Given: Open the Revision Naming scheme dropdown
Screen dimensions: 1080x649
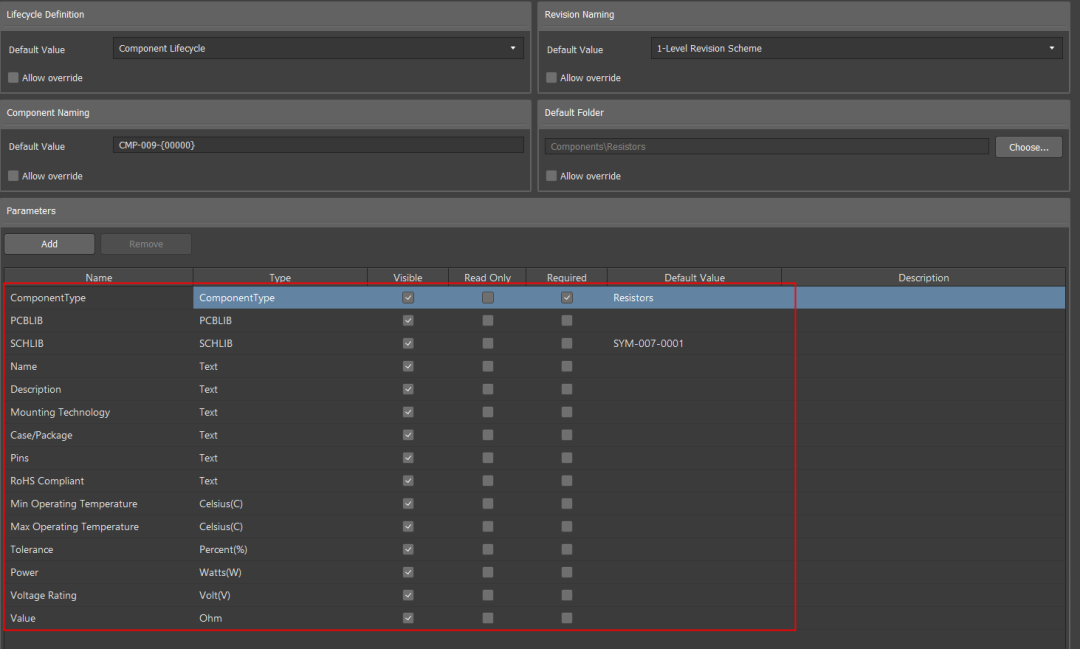Looking at the screenshot, I should (x=856, y=48).
